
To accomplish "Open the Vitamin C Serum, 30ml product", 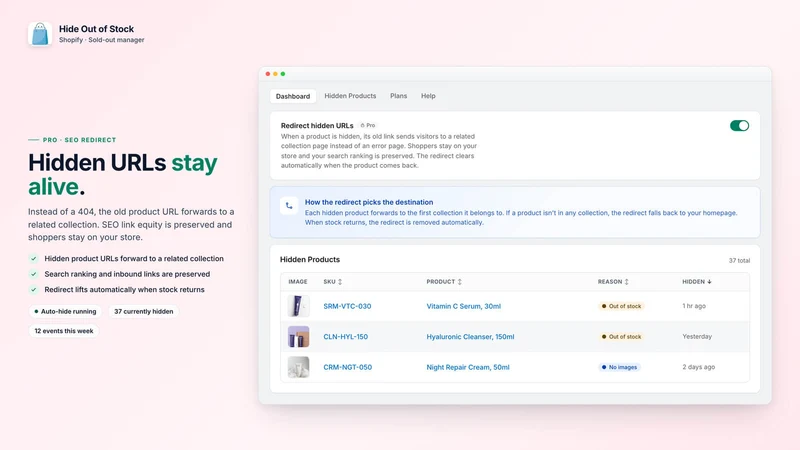I will click(463, 306).
